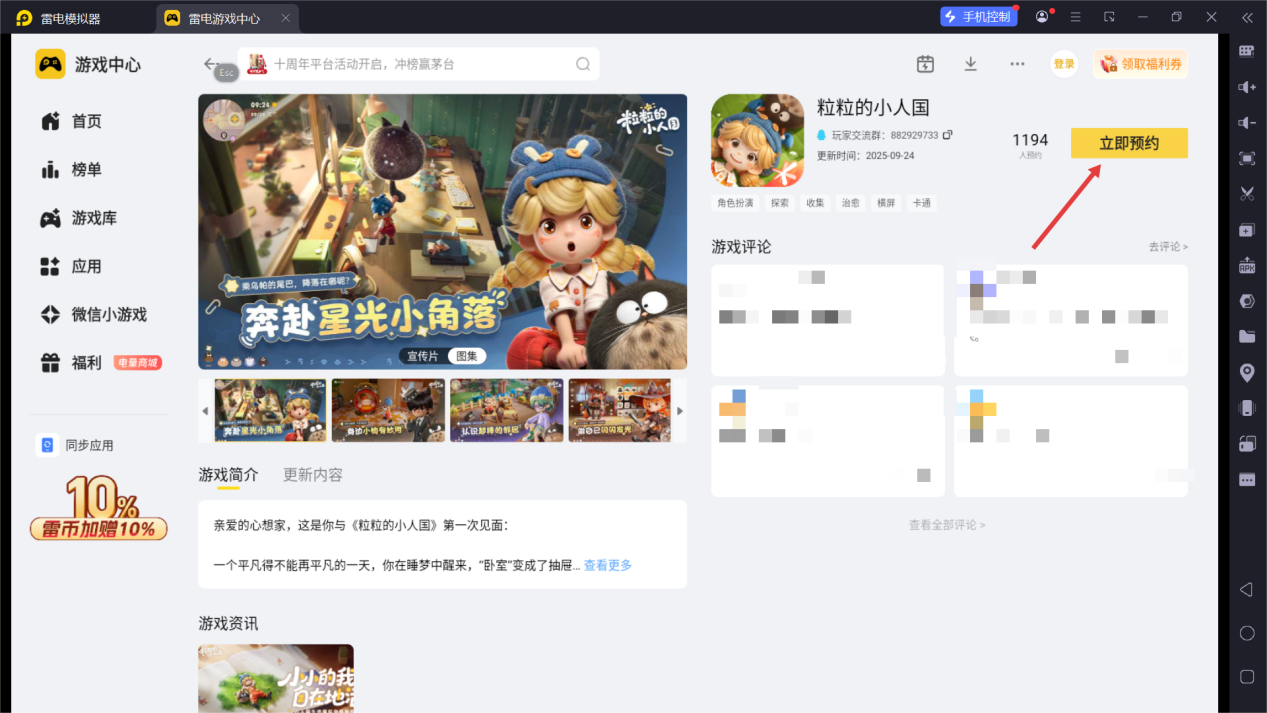Screen dimensions: 1267x713
Task: Open the events calendar icon near top right
Action: (x=924, y=63)
